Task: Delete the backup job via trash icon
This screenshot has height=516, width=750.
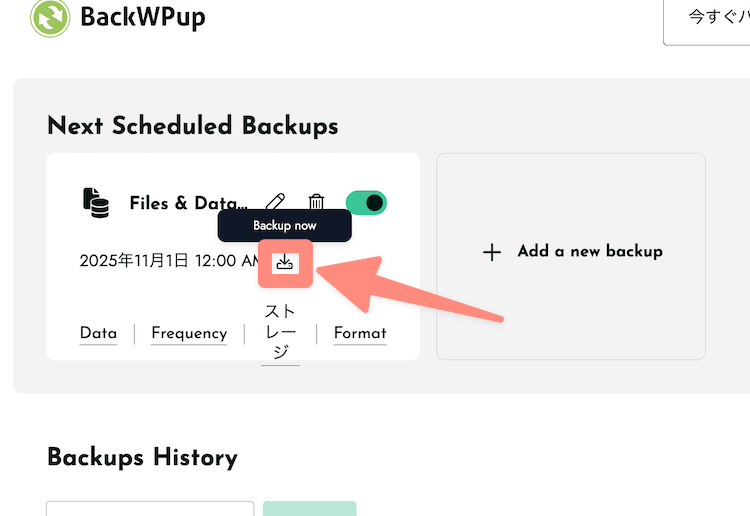Action: click(316, 203)
